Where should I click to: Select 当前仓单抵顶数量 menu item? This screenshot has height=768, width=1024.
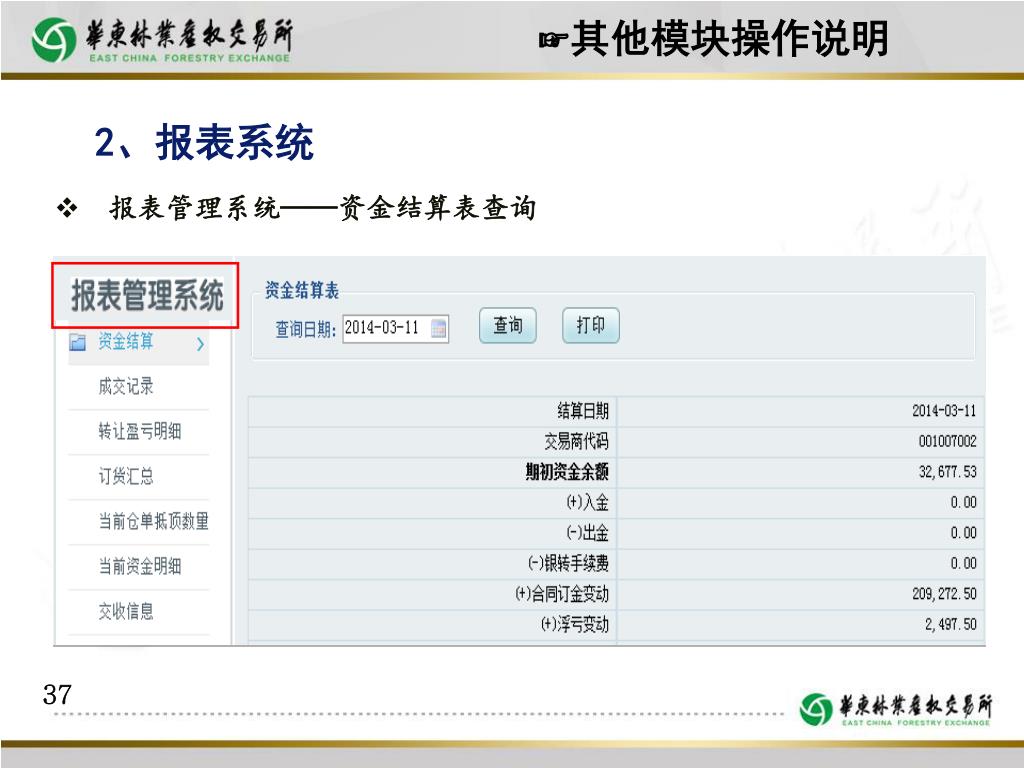153,521
